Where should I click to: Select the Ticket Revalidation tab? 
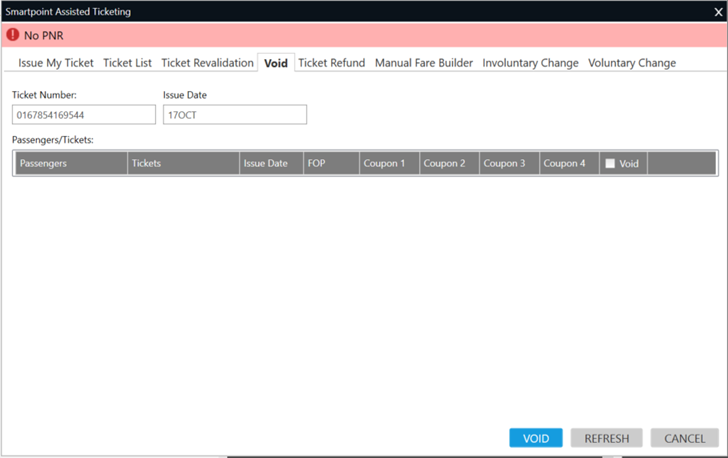(x=207, y=63)
